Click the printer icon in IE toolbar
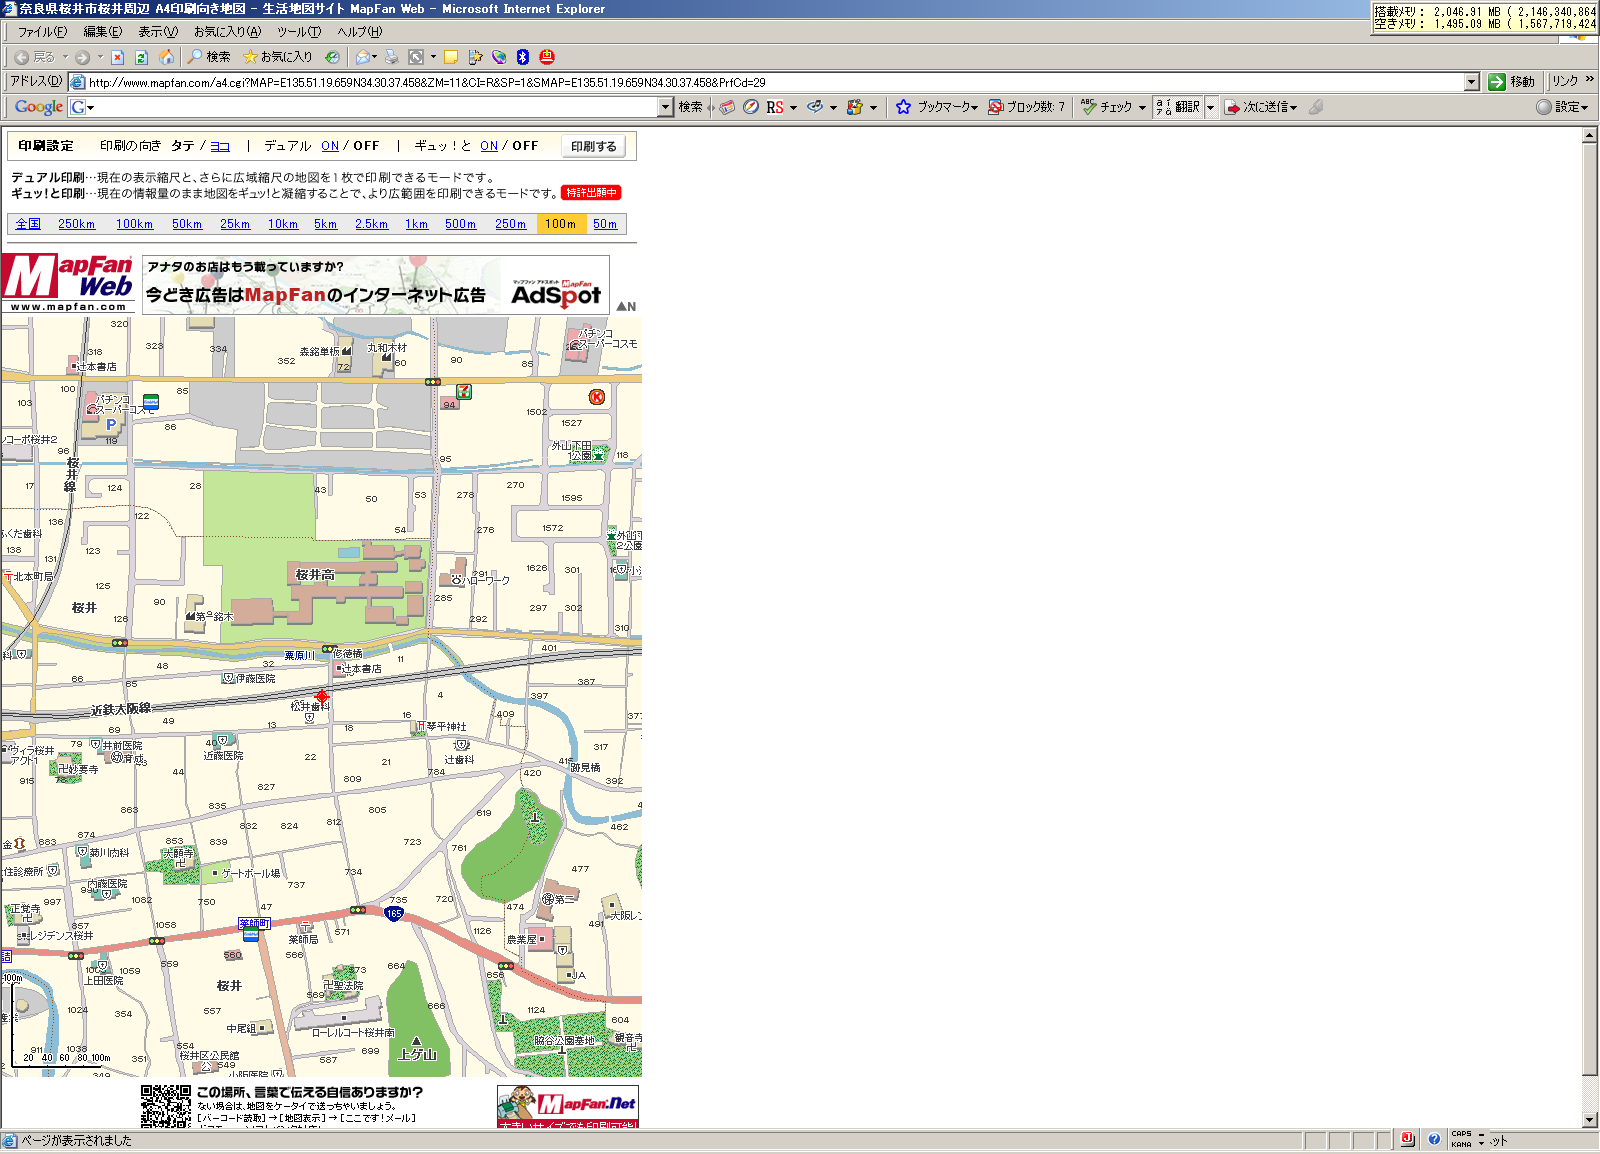 pyautogui.click(x=391, y=57)
